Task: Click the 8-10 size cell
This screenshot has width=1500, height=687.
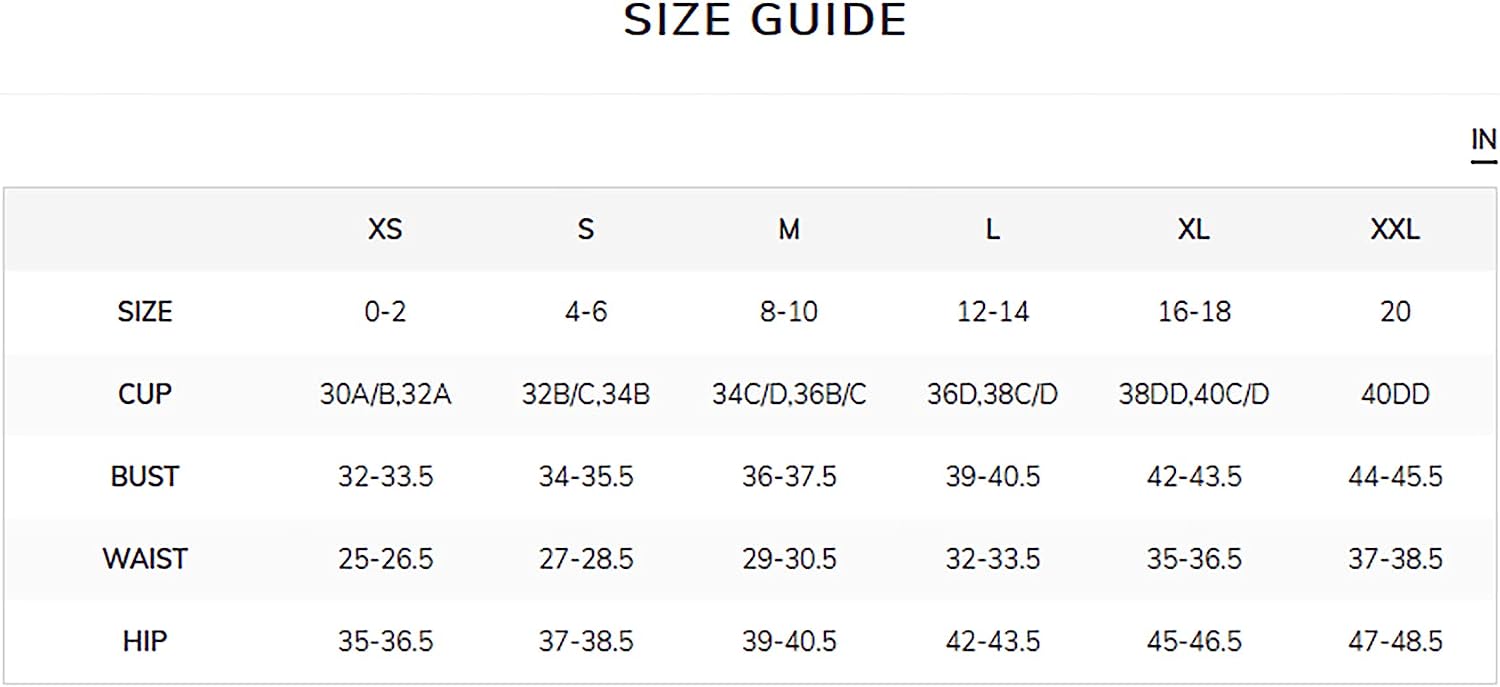Action: (789, 312)
